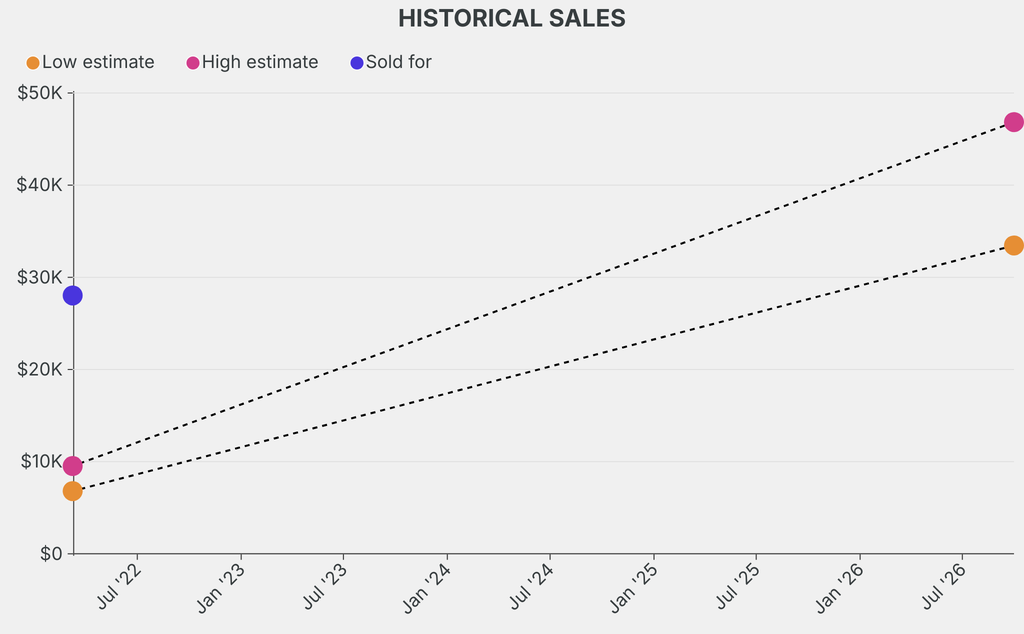The width and height of the screenshot is (1024, 634).
Task: Toggle the Low estimate legend item
Action: tap(90, 63)
